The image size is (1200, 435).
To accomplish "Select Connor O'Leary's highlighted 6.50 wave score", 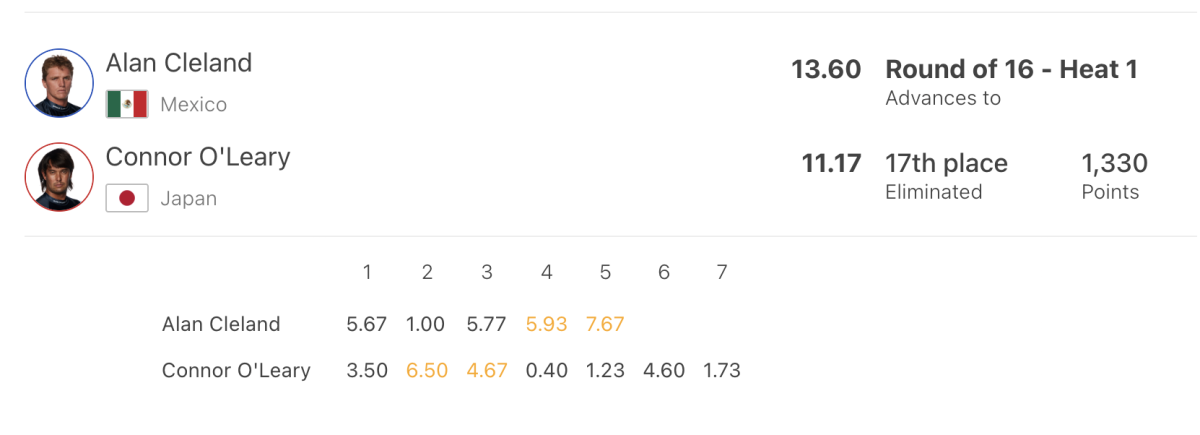I will pyautogui.click(x=426, y=371).
